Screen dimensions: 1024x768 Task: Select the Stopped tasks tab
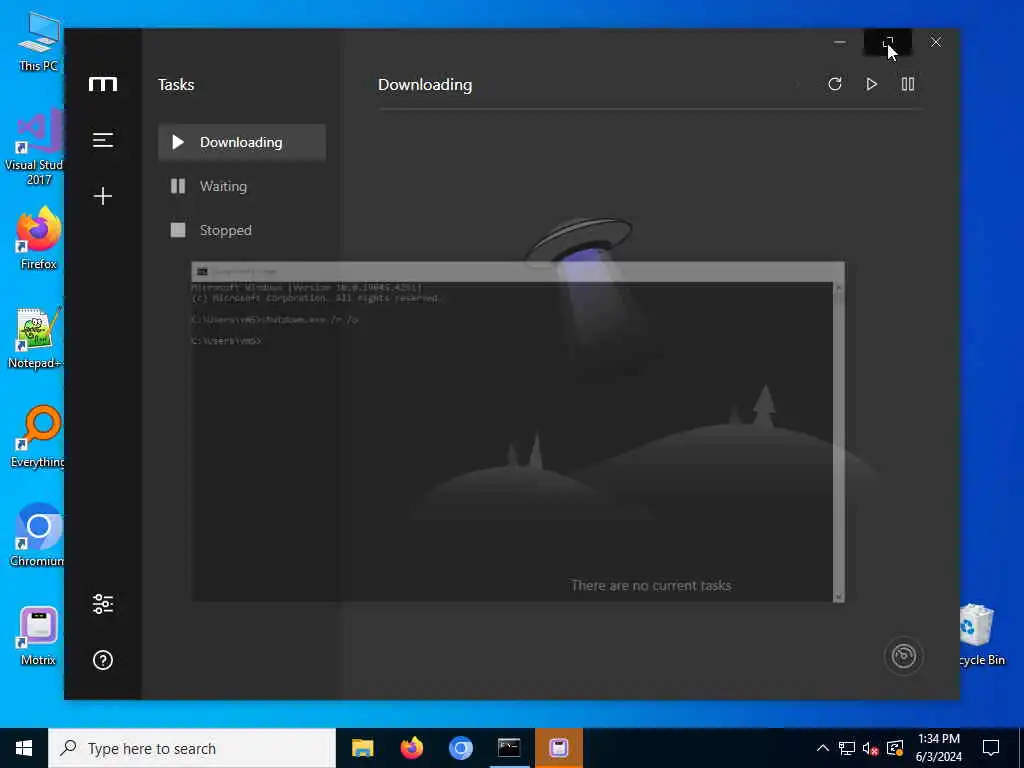click(x=242, y=230)
